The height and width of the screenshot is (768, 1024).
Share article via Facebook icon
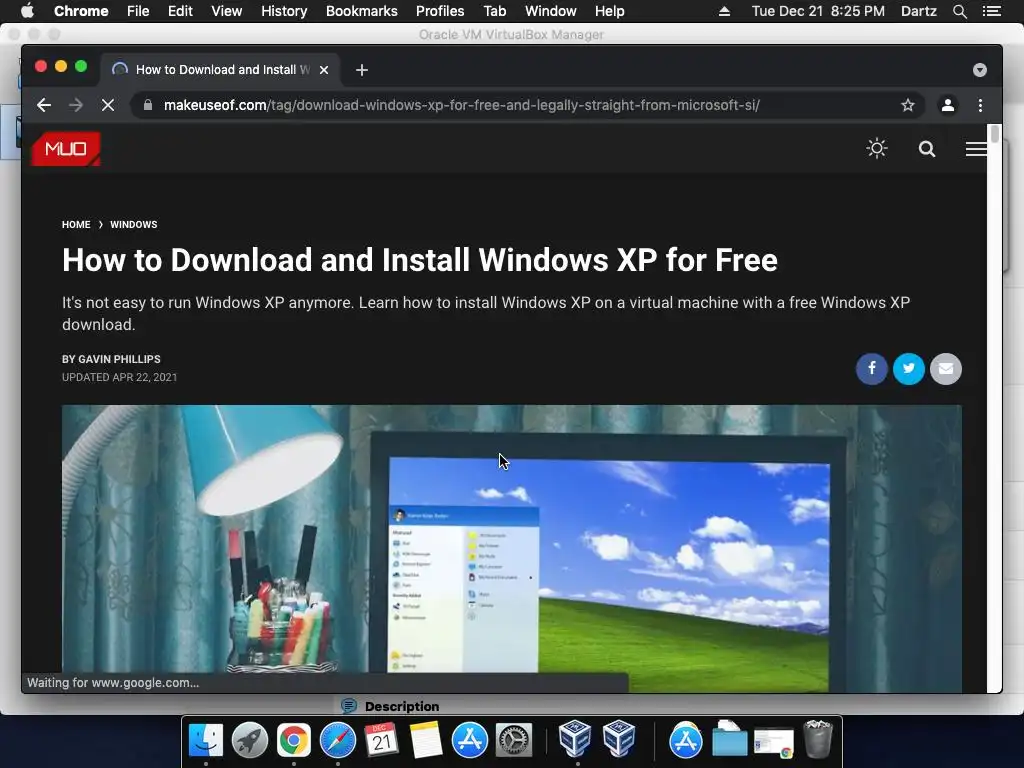pos(871,369)
